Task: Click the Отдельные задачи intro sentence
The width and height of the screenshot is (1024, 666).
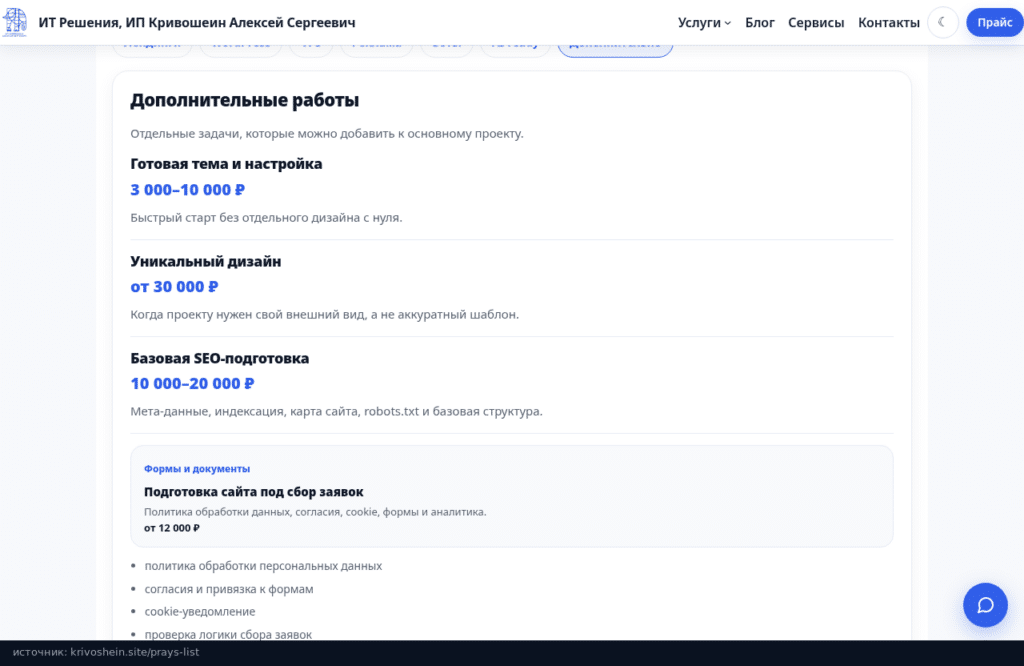Action: (327, 134)
